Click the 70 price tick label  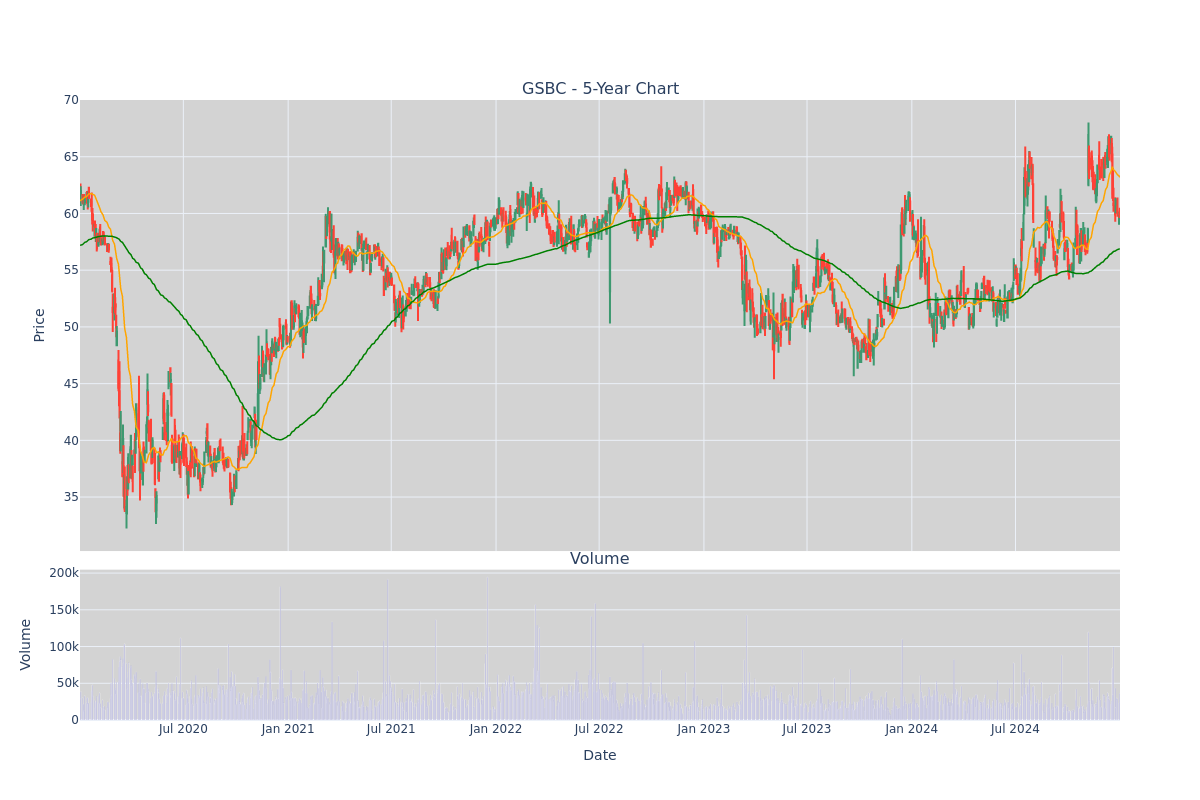pos(71,100)
